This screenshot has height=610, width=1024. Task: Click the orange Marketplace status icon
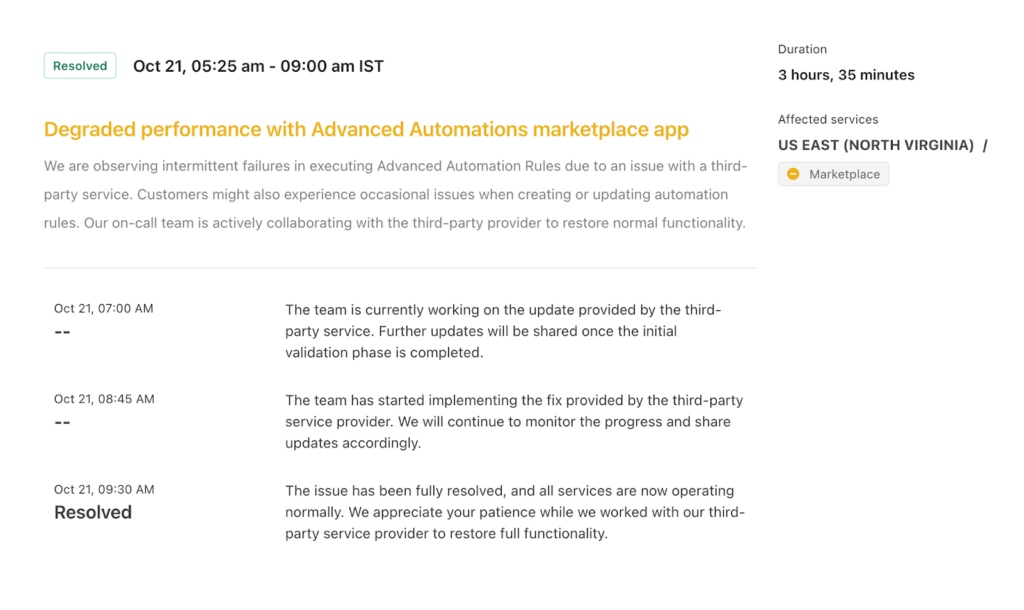[x=793, y=174]
